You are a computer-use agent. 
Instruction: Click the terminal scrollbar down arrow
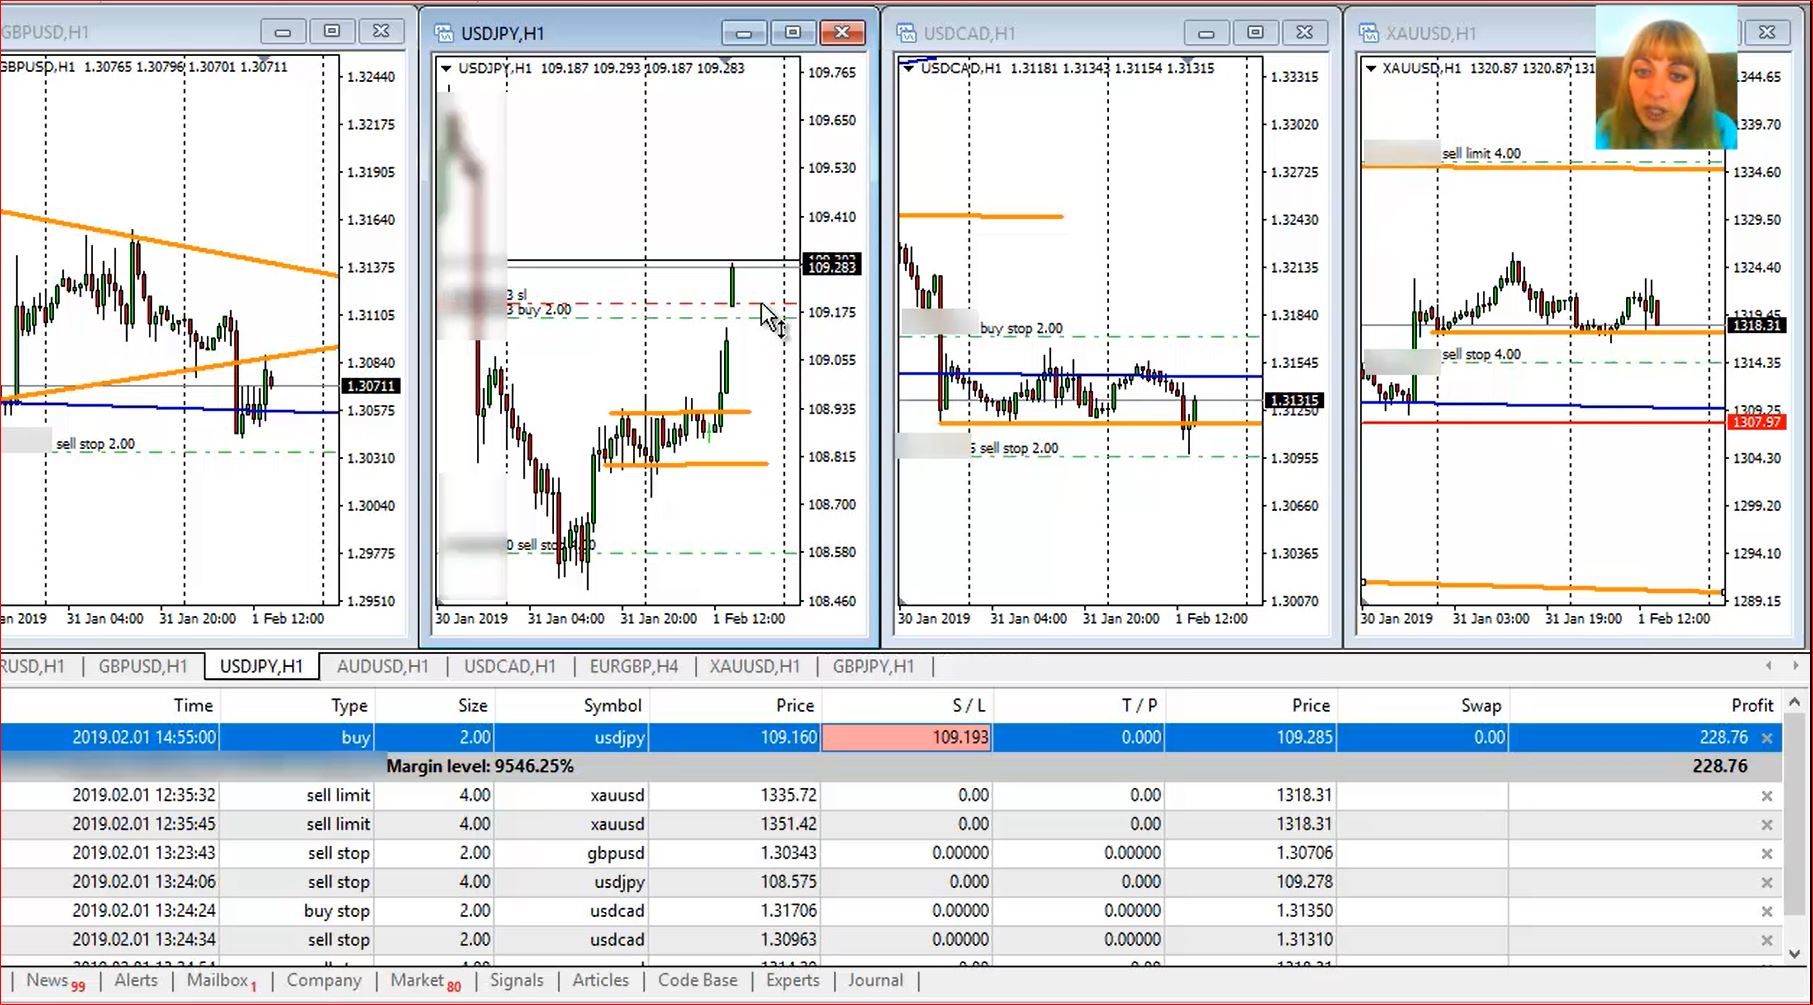coord(1795,953)
